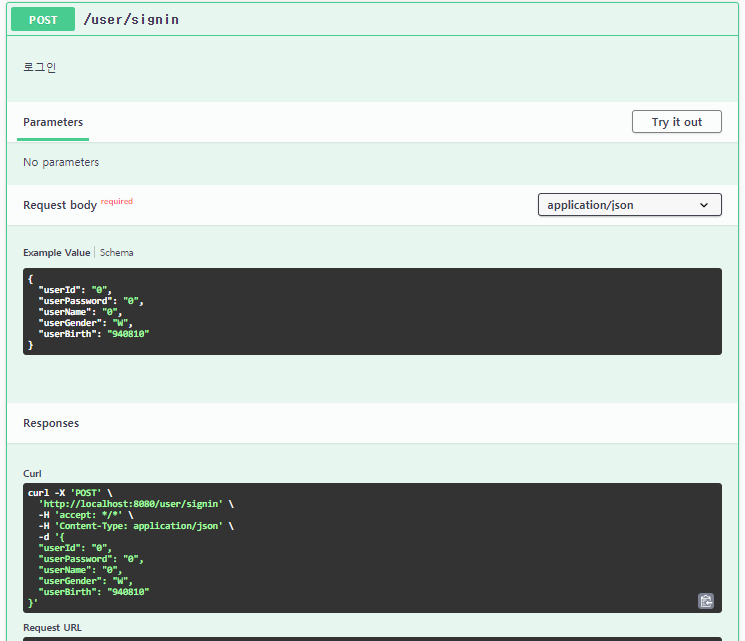Click the 'accept: */*' header line in curl

86,515
